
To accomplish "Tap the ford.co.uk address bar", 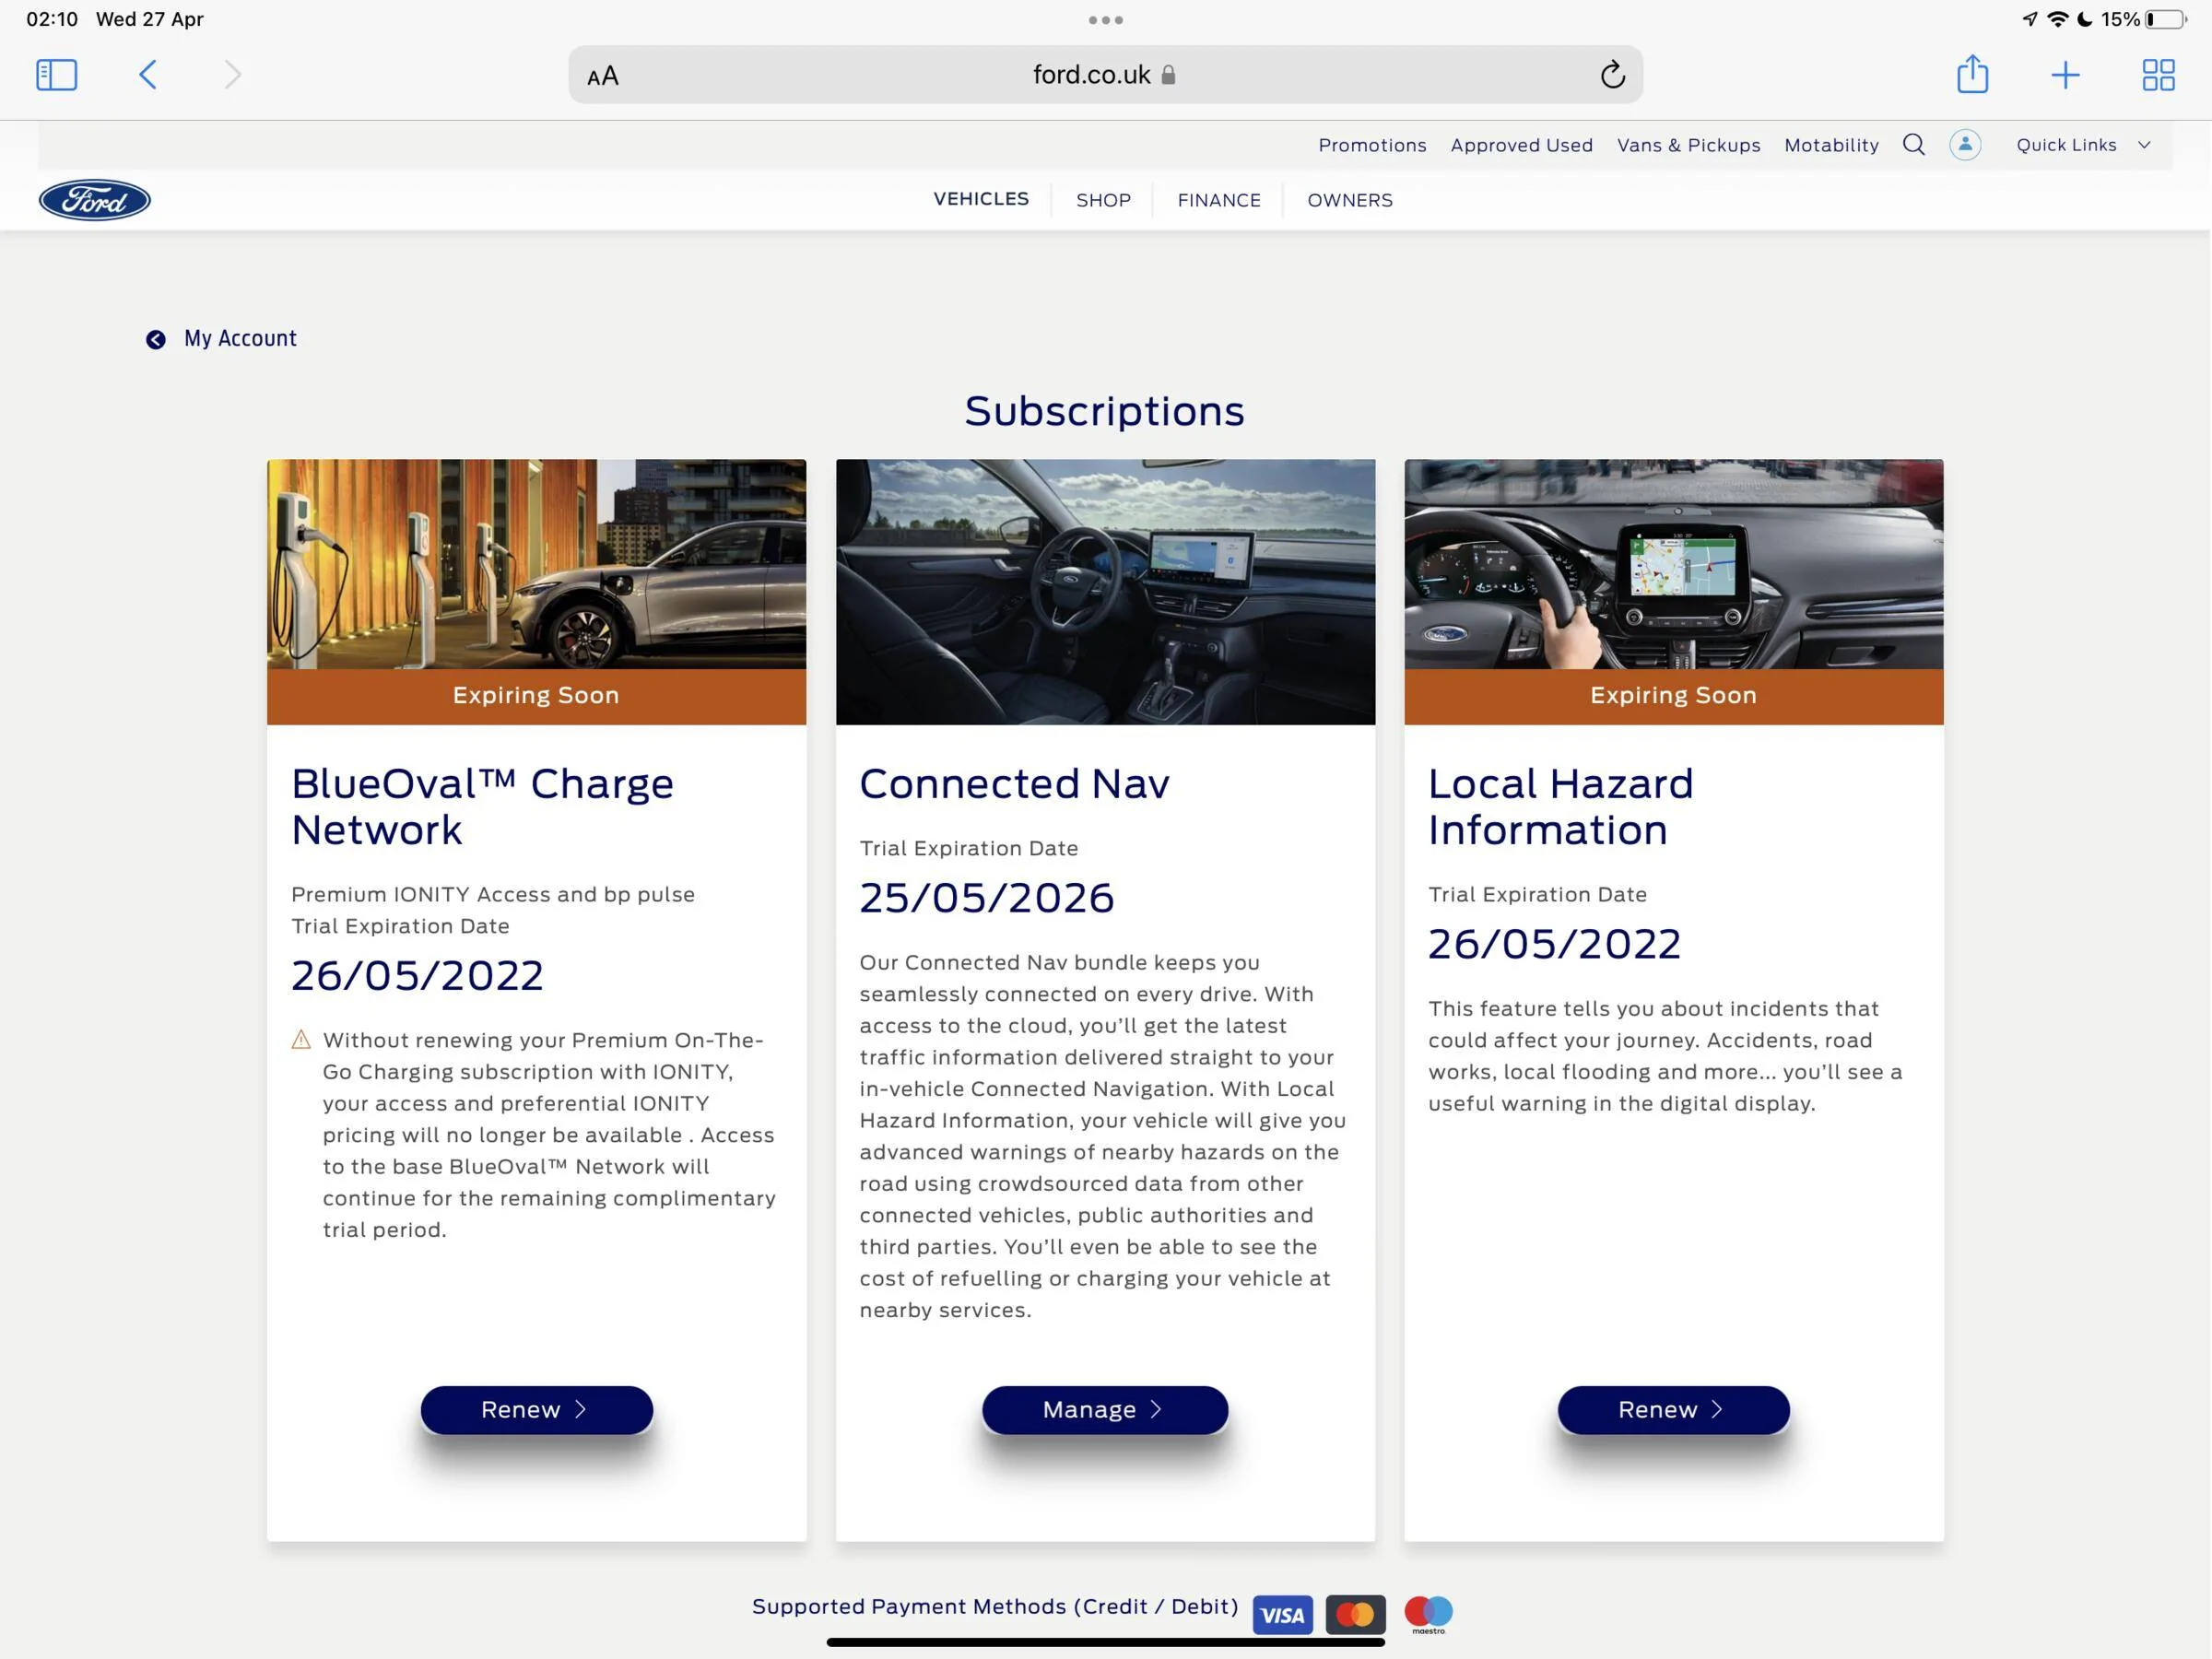I will pos(1105,75).
